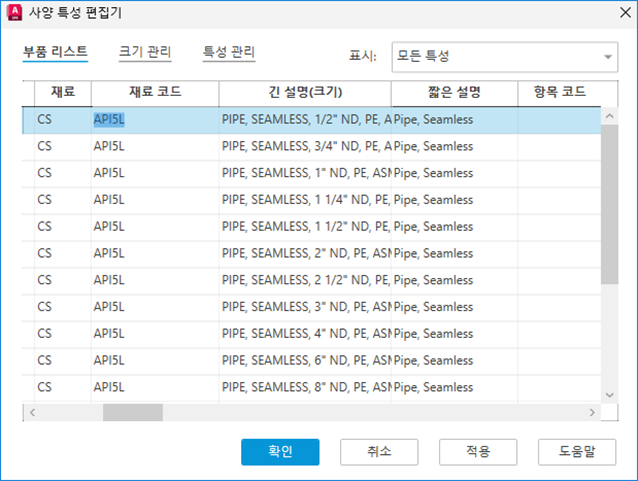Click the vertical scrollbar up arrow
638x481 pixels.
click(x=609, y=115)
